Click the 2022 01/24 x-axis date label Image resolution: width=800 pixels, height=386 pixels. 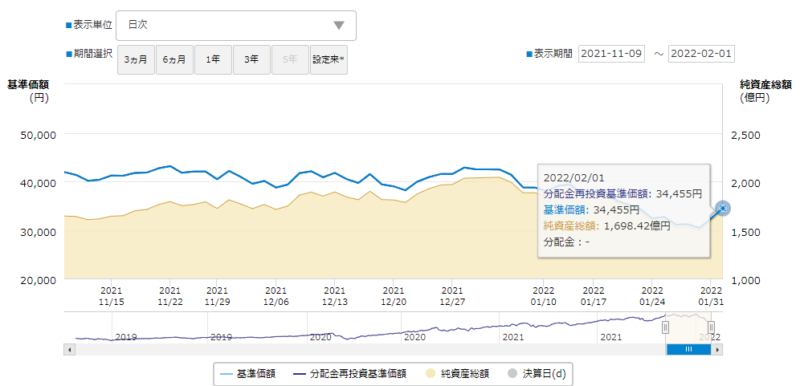(x=652, y=296)
